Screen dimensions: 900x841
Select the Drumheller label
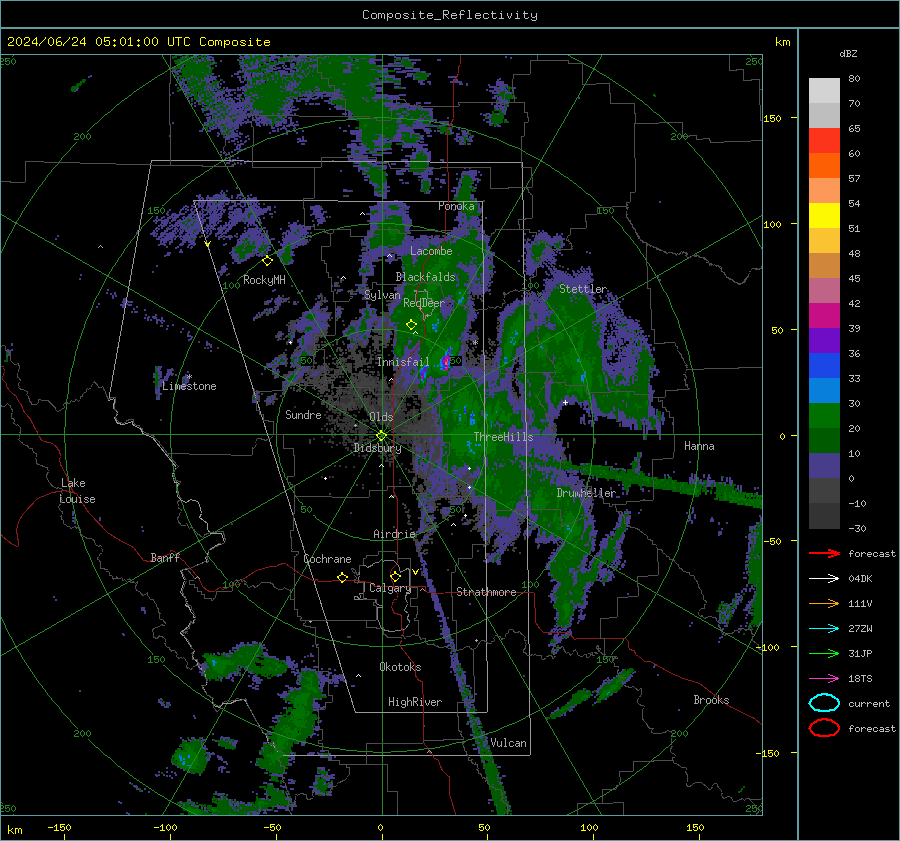pos(586,493)
